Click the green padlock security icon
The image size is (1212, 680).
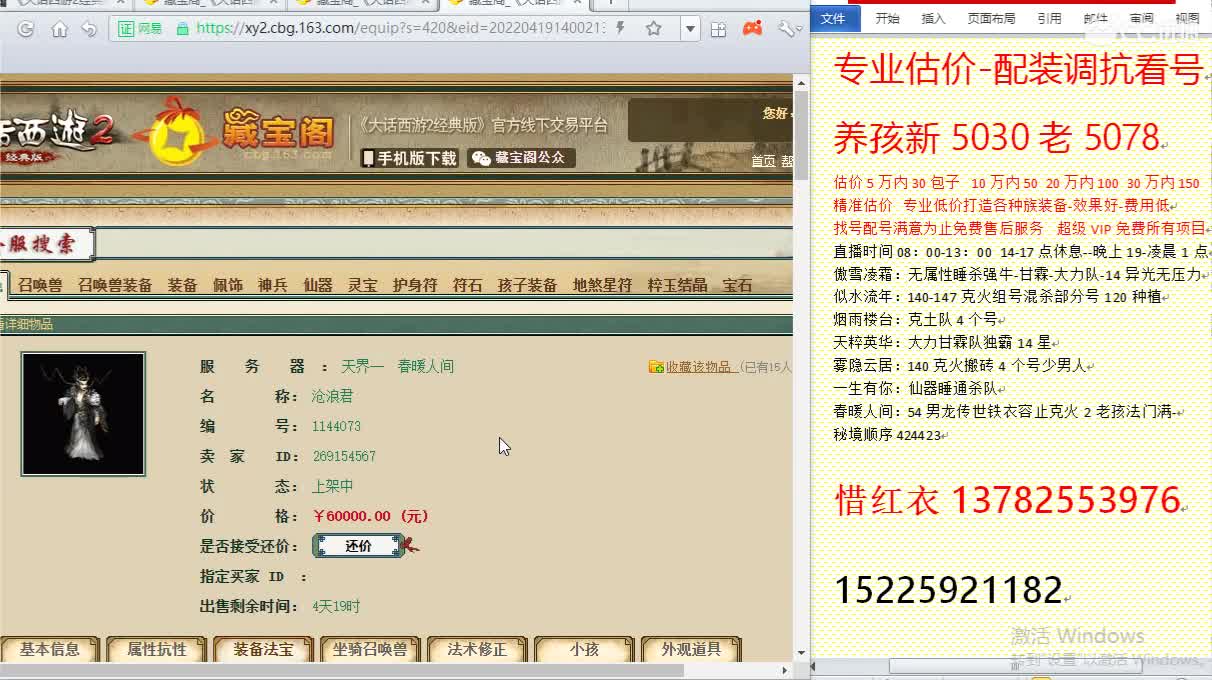pyautogui.click(x=182, y=29)
